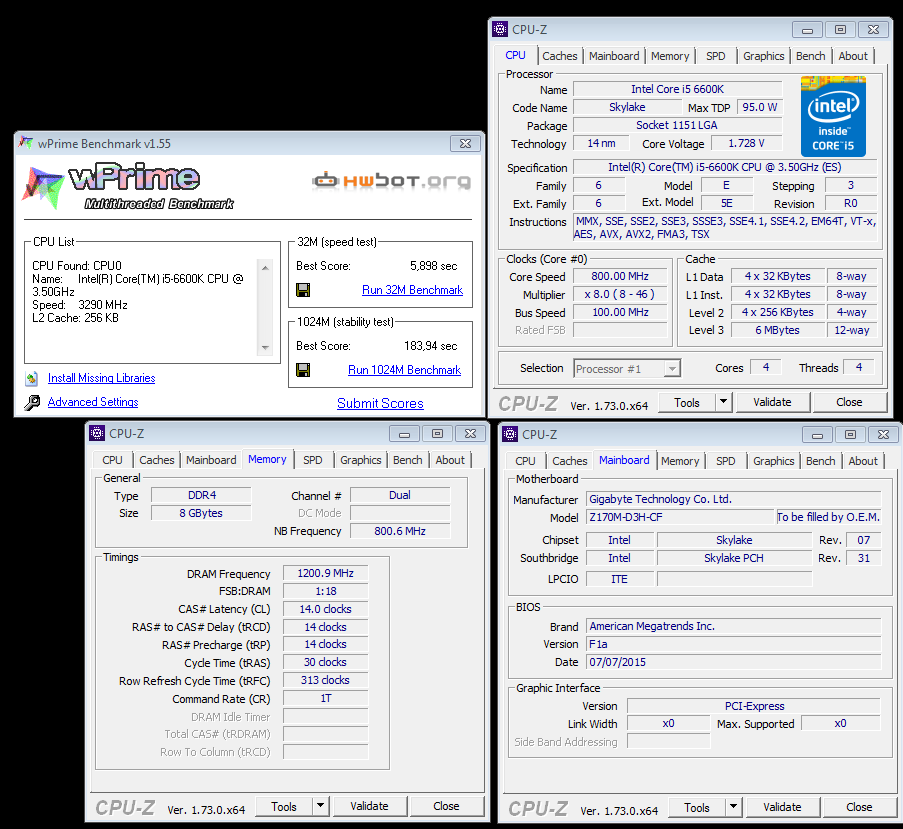
Task: Switch to Caches tab in the CPU window
Action: coord(560,56)
